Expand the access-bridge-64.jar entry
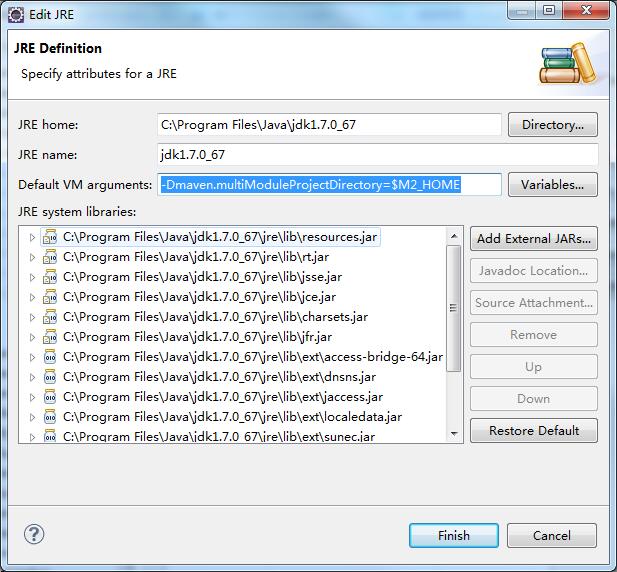 click(x=32, y=357)
